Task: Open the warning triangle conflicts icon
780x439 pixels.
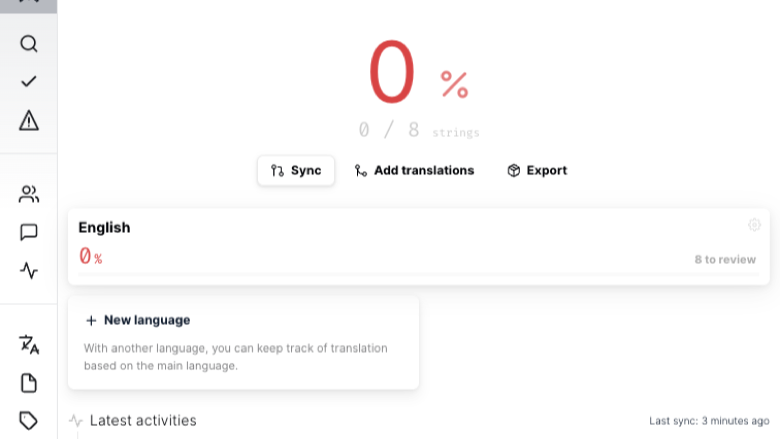Action: coord(28,120)
